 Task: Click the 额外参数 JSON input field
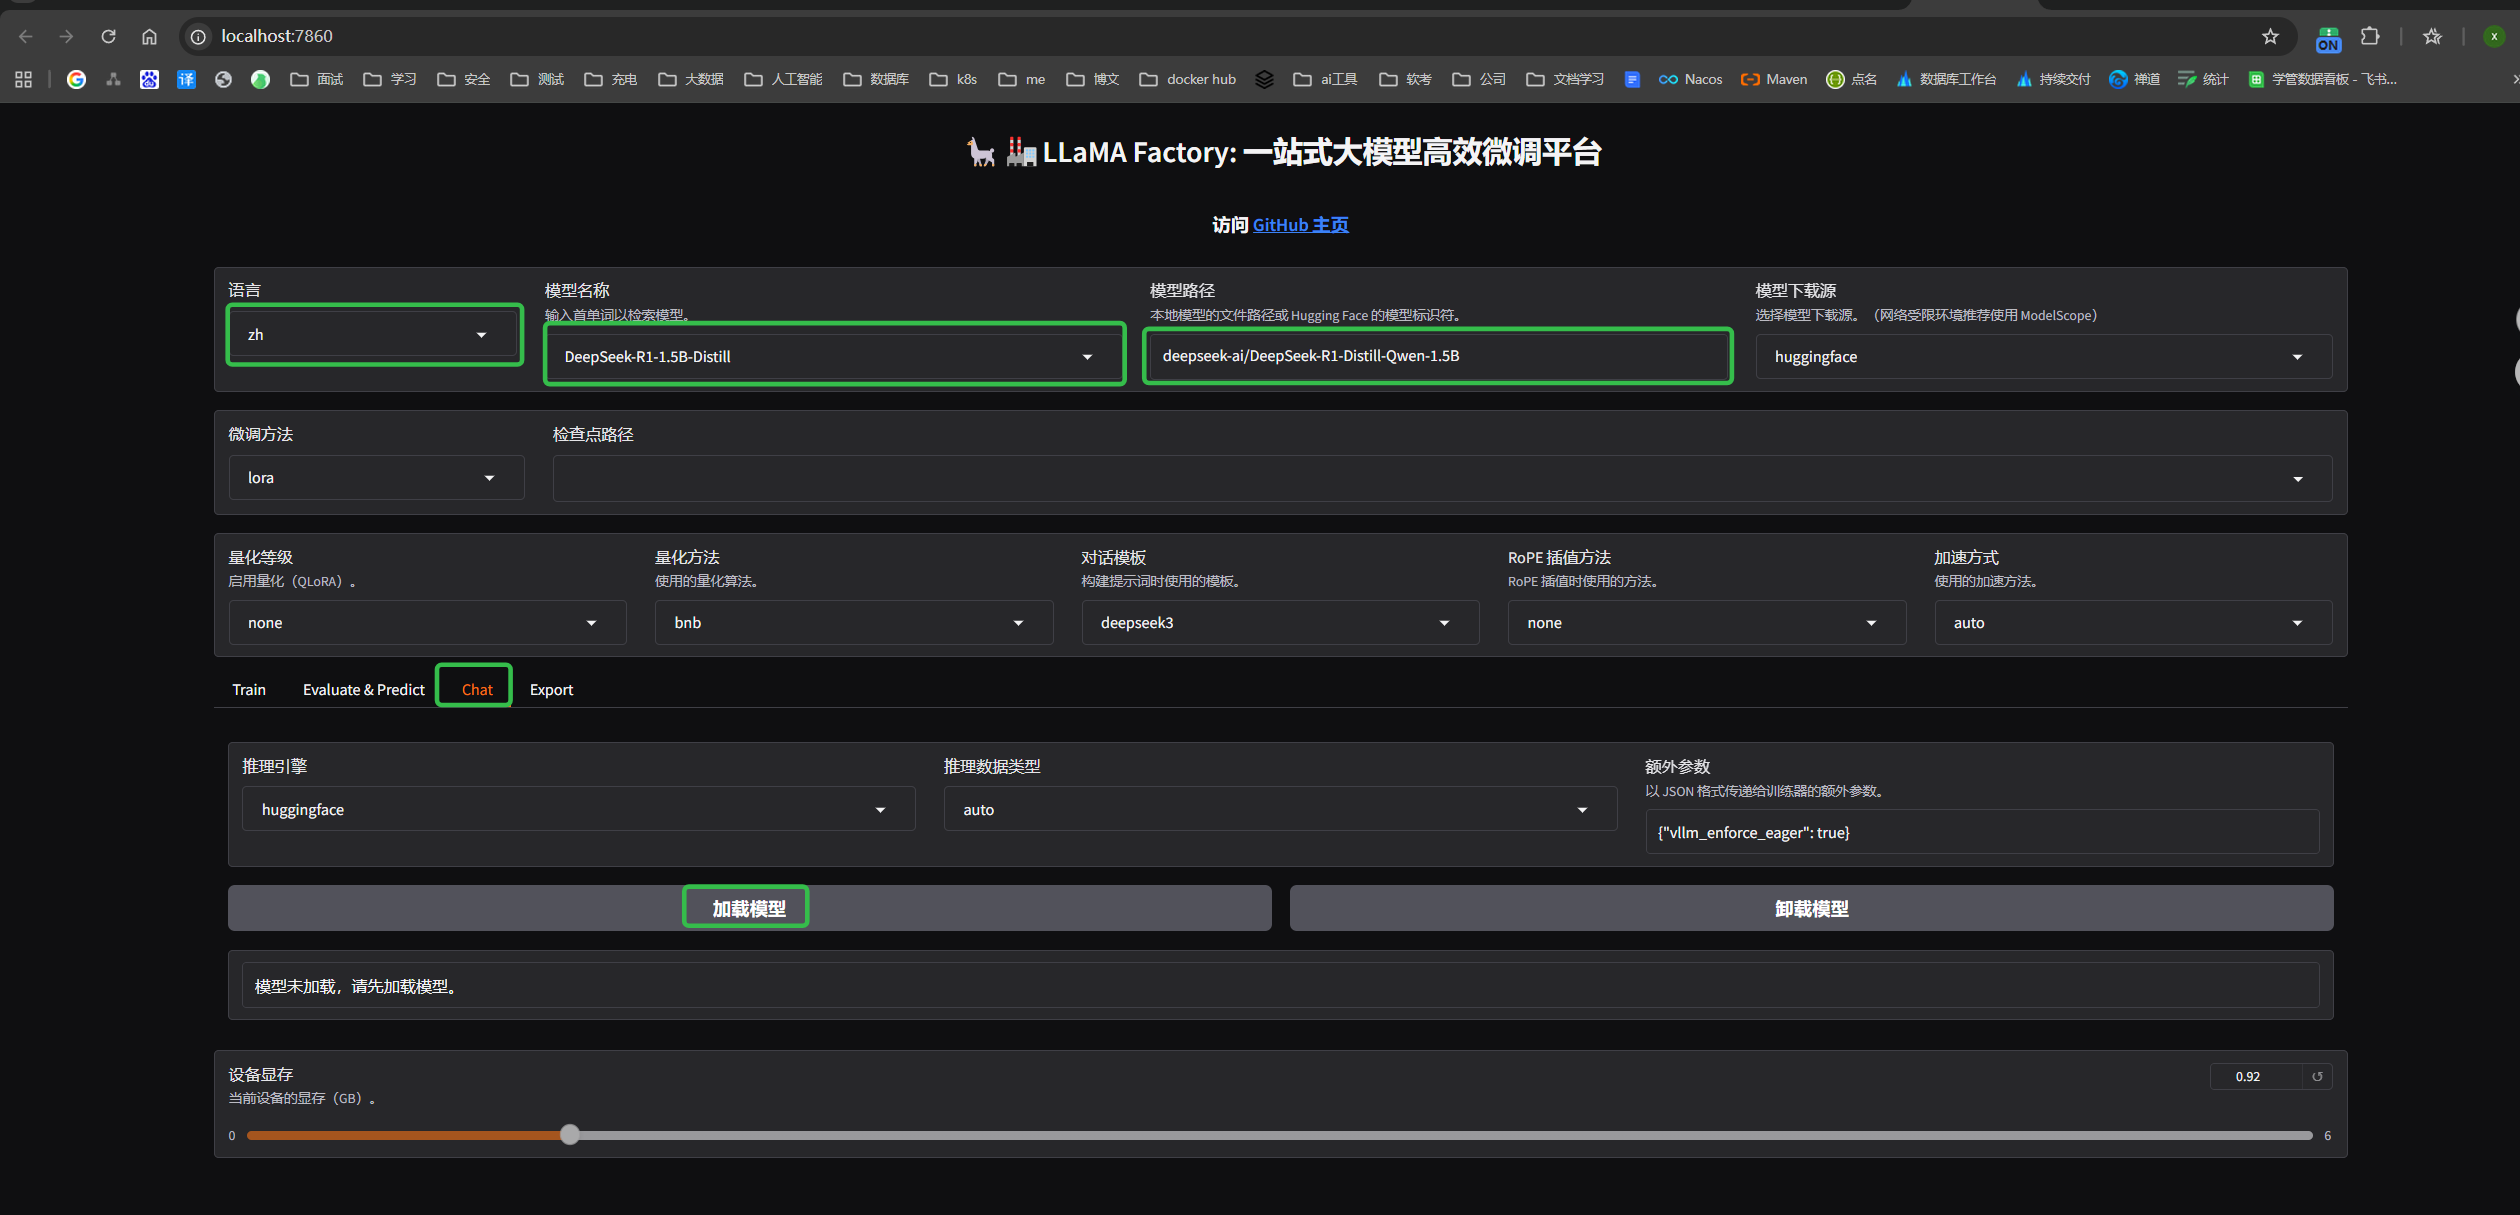(1982, 832)
